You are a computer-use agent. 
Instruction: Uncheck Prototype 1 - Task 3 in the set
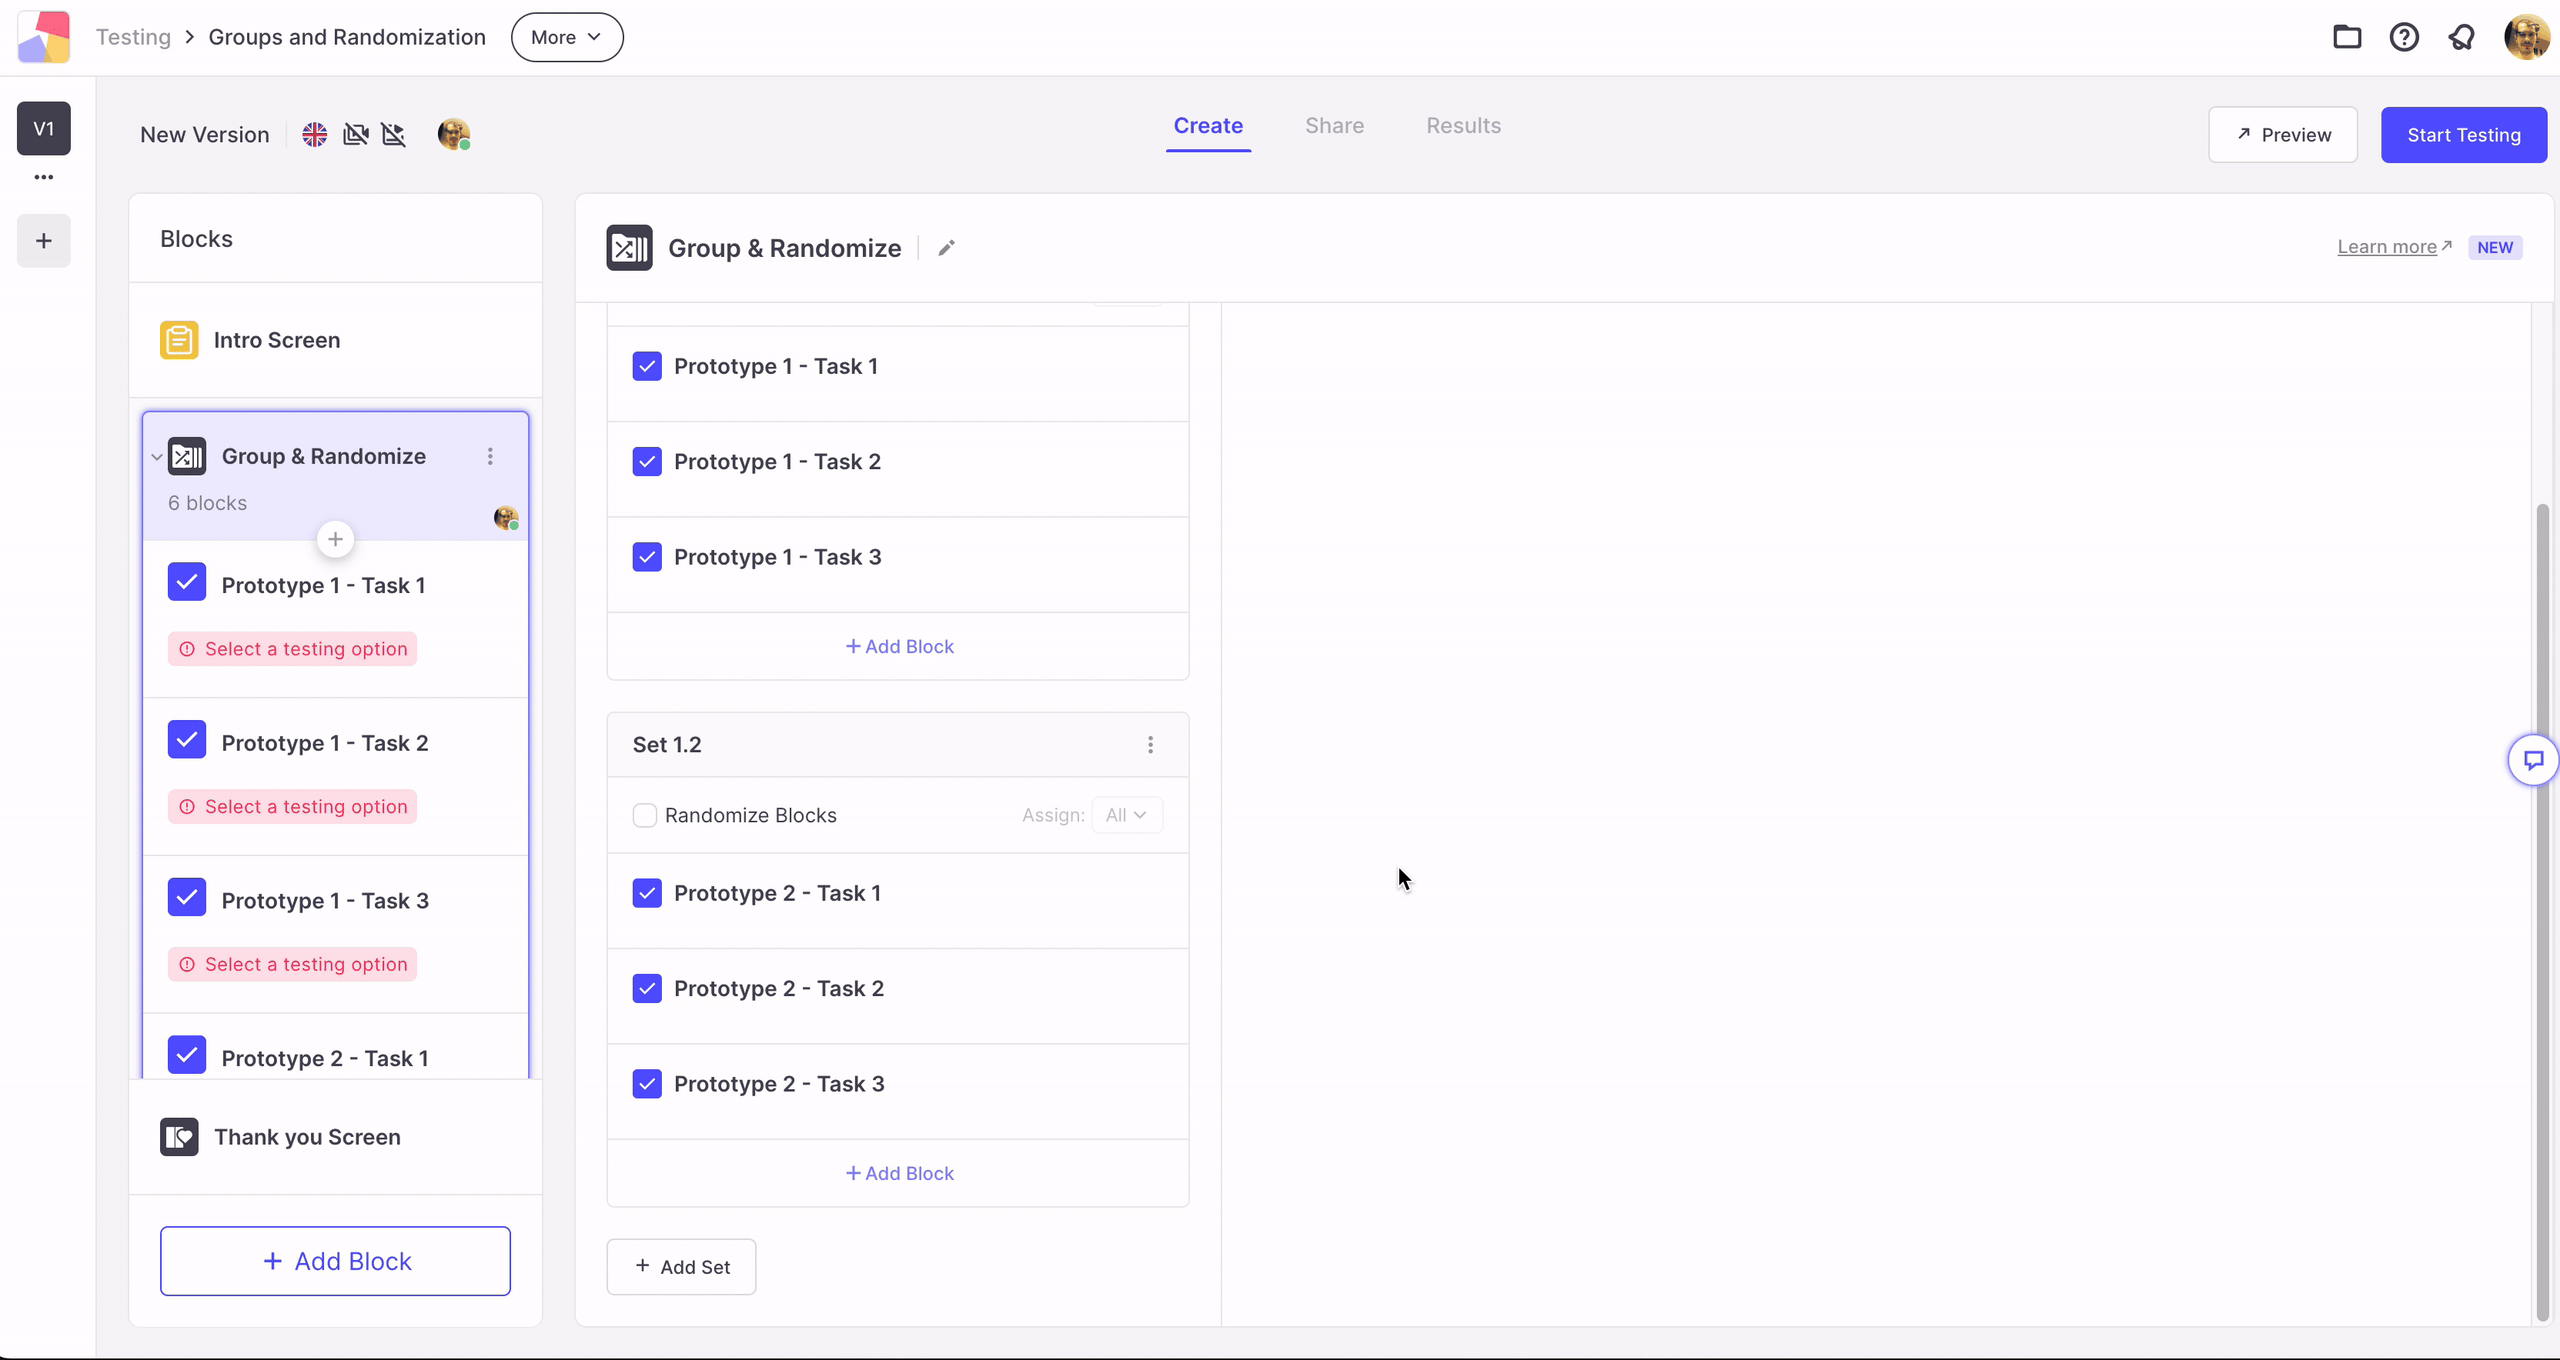(647, 557)
